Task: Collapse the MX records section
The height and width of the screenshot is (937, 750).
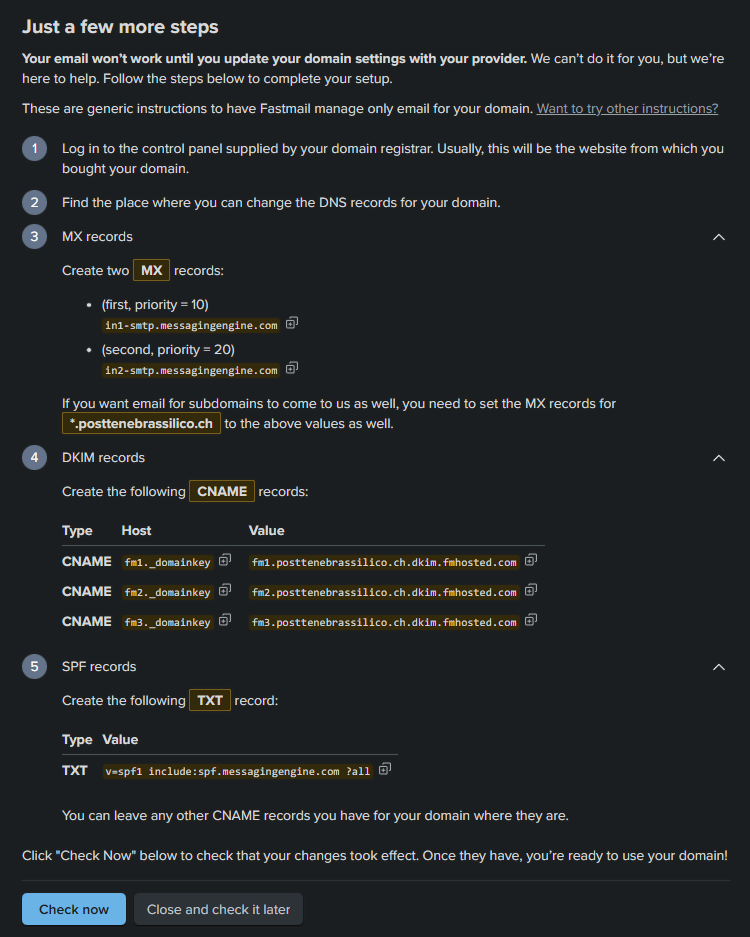Action: click(x=718, y=237)
